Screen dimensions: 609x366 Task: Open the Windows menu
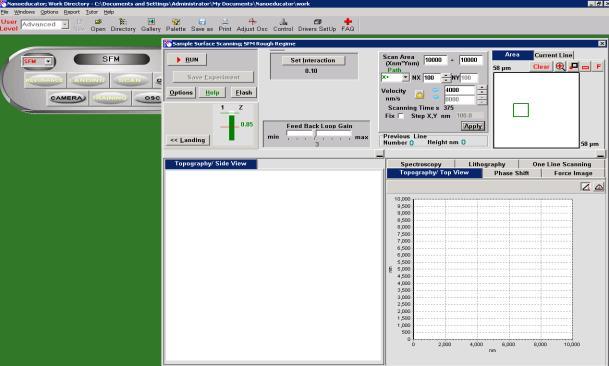[24, 12]
